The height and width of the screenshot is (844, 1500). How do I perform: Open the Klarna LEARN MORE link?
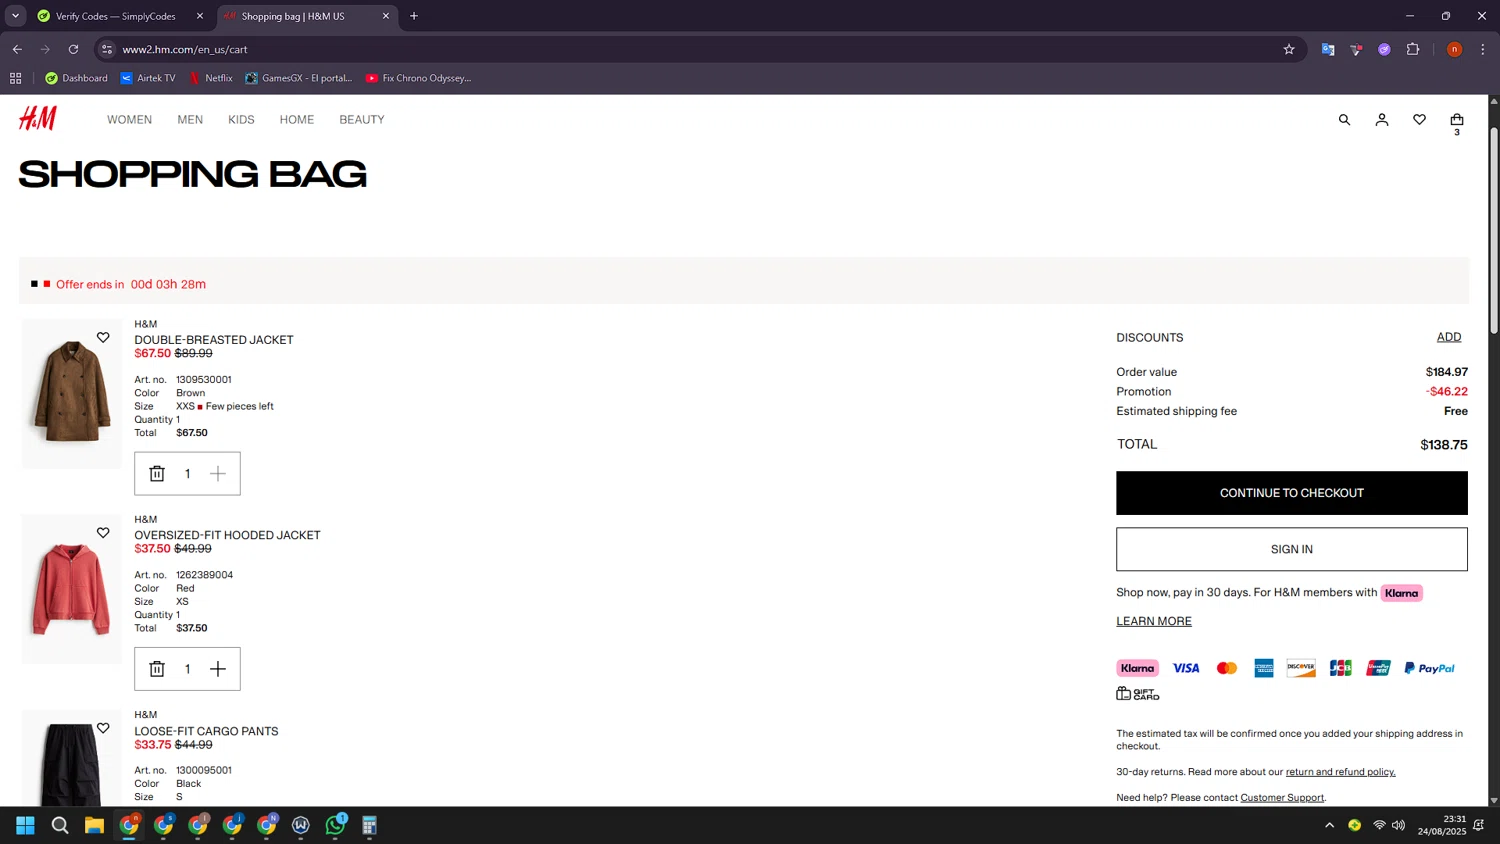(x=1154, y=621)
